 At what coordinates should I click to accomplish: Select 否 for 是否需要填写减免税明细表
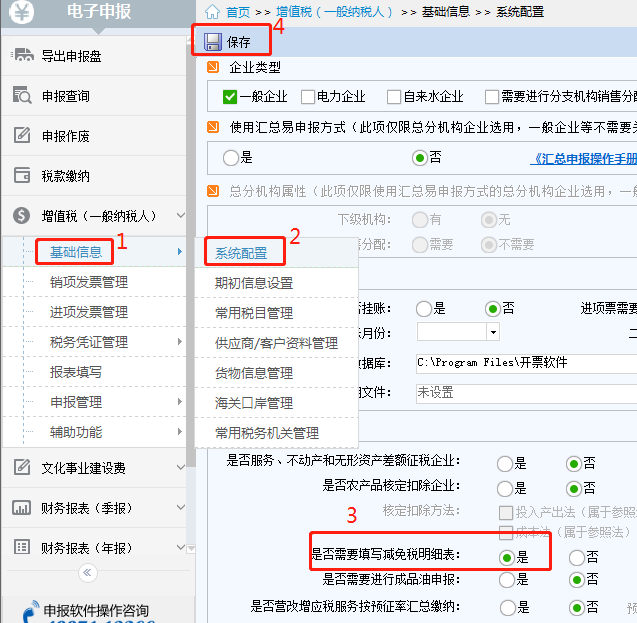pos(577,558)
